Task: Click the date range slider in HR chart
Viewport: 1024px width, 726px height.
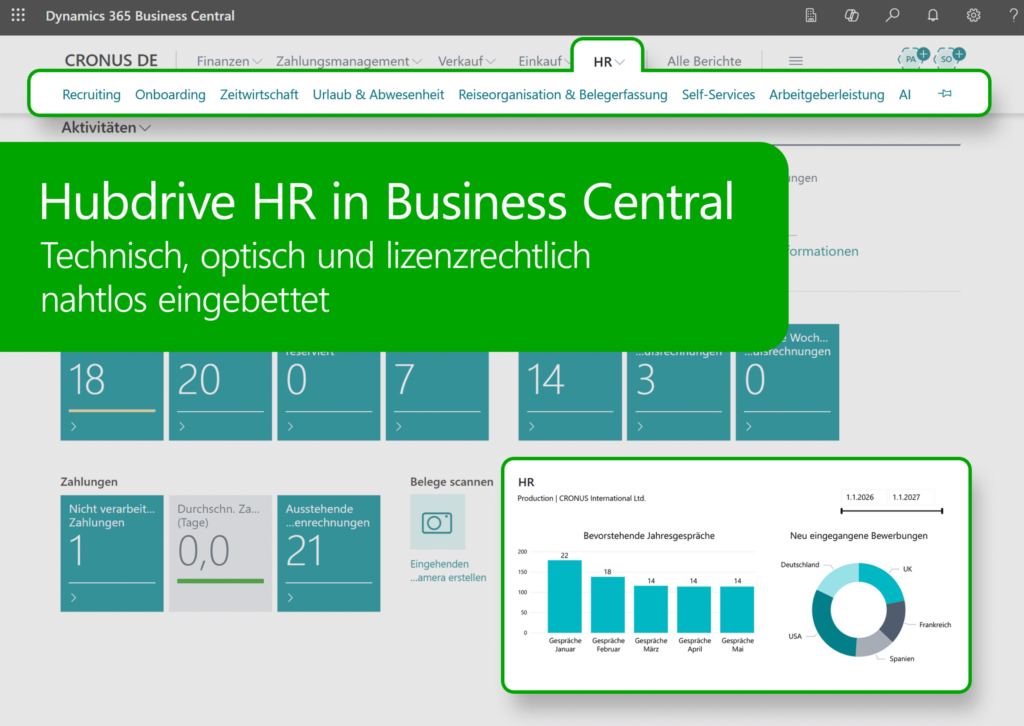Action: point(891,511)
